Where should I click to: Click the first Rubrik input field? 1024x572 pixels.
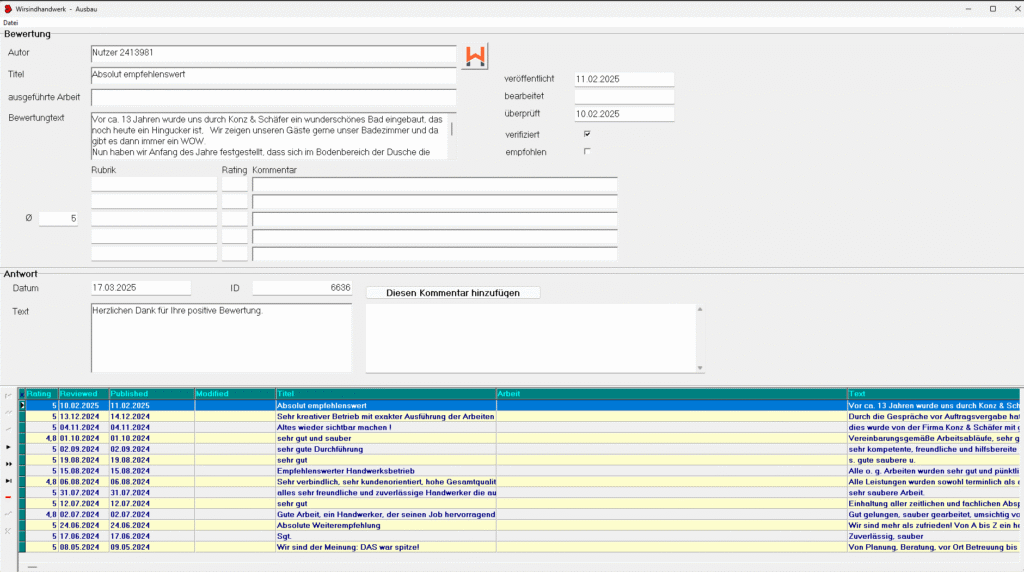[154, 185]
